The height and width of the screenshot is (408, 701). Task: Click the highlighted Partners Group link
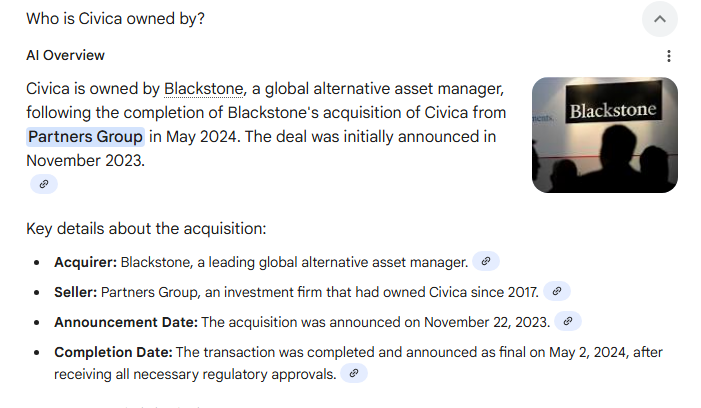(86, 137)
